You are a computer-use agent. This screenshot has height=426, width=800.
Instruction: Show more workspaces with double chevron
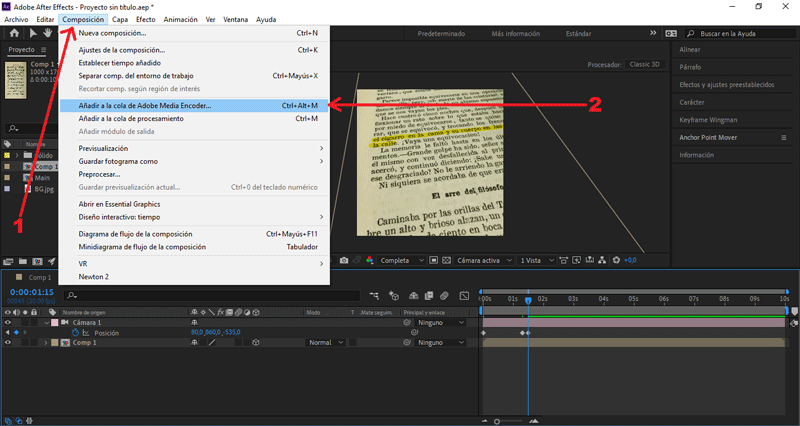pyautogui.click(x=653, y=33)
